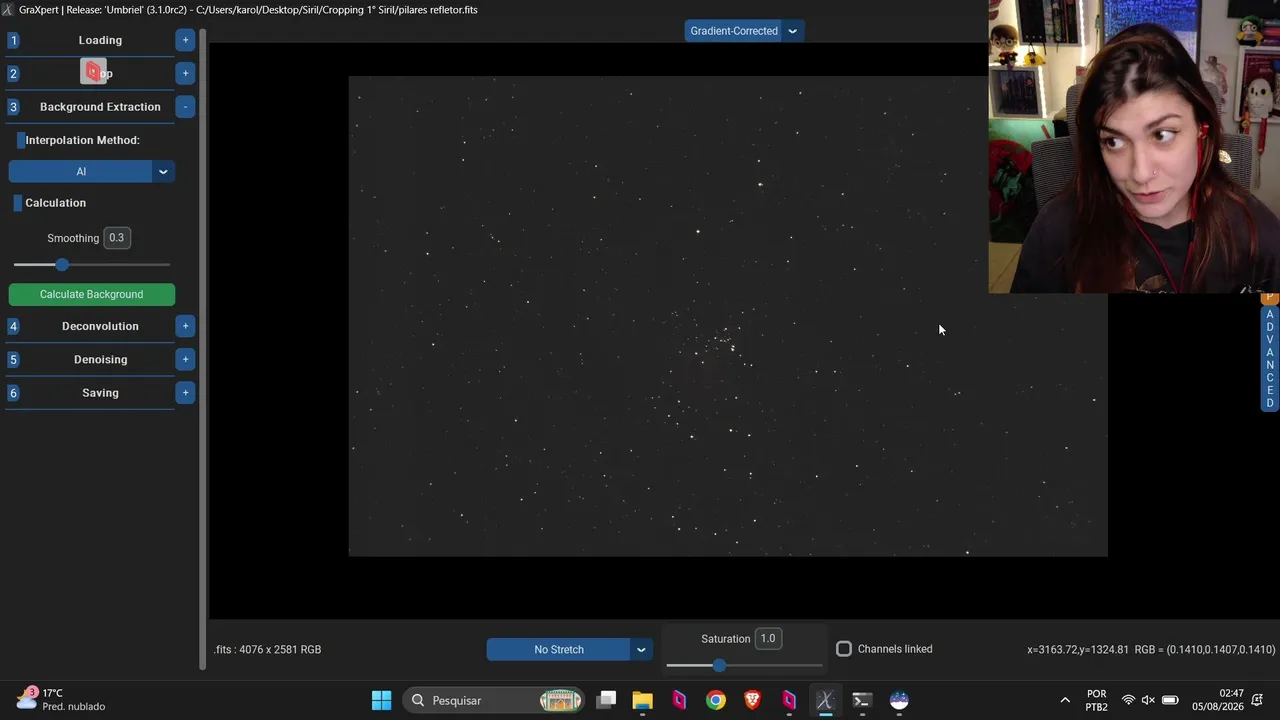Viewport: 1280px width, 720px height.
Task: Select step 3 Background Extraction header
Action: (x=100, y=107)
